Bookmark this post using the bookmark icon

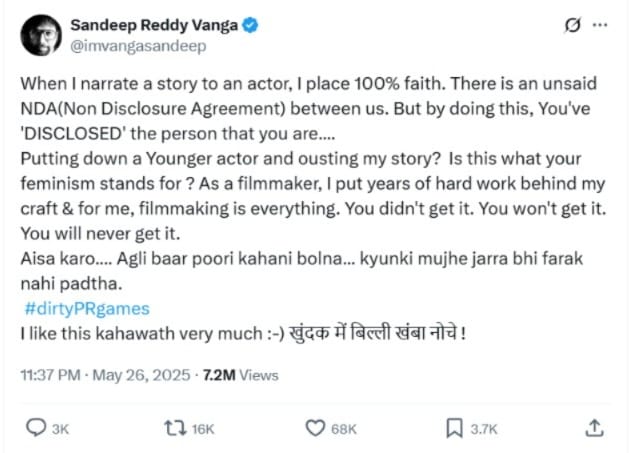tap(453, 427)
